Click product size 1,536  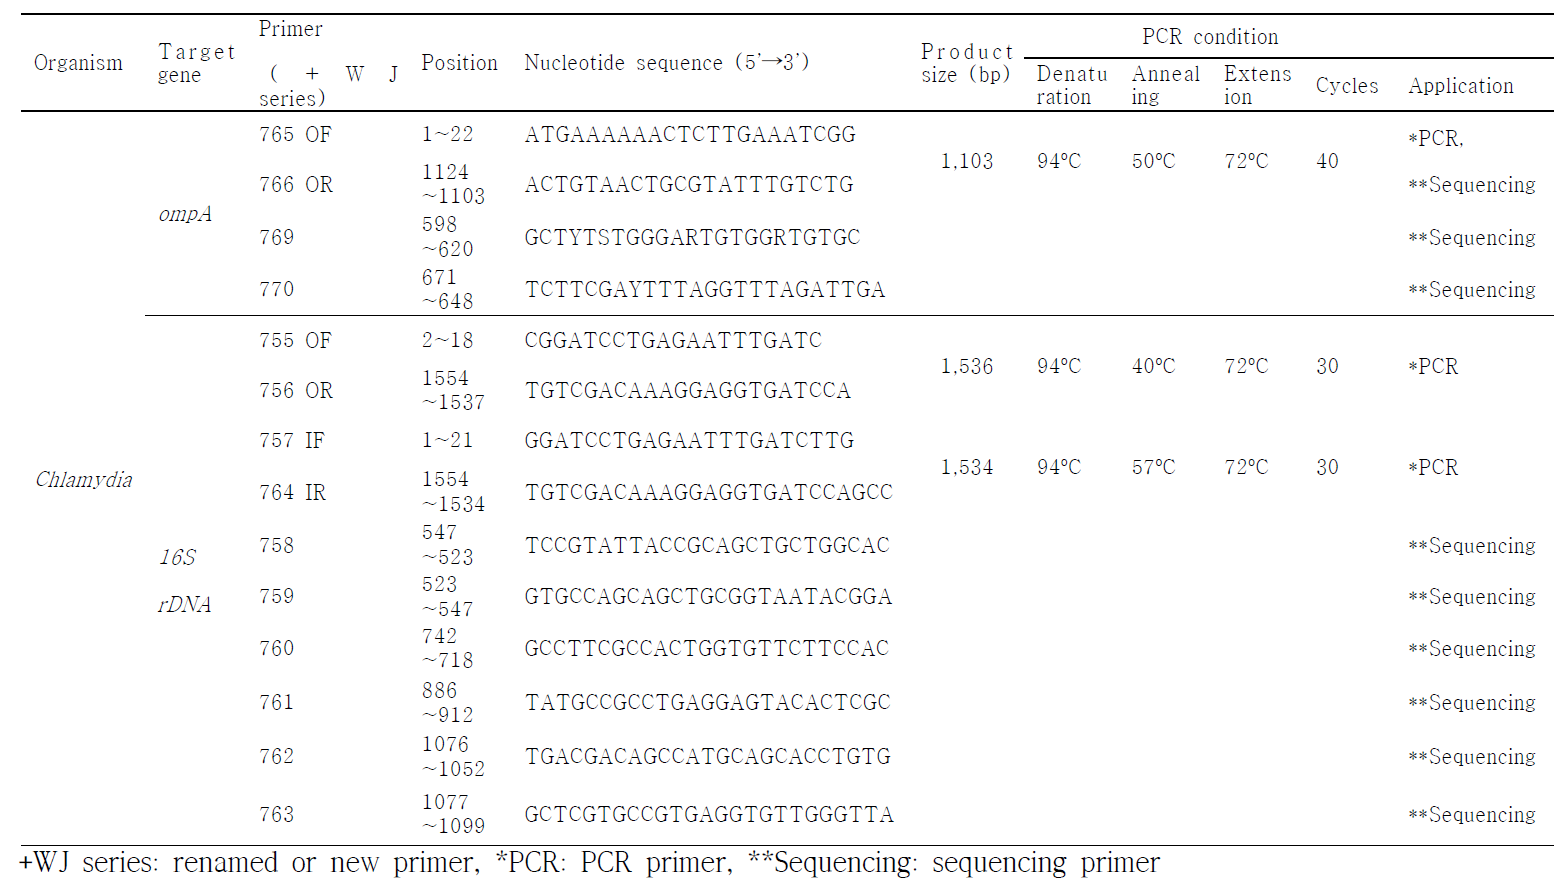(x=967, y=367)
